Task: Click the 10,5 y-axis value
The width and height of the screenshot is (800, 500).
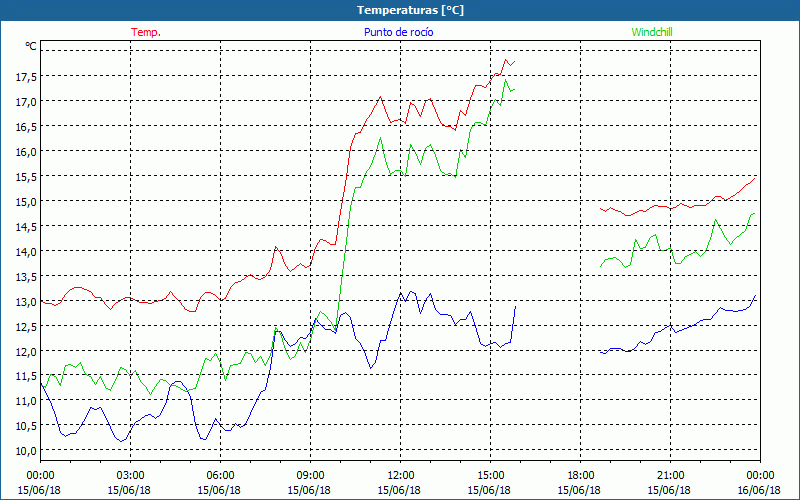Action: click(26, 426)
